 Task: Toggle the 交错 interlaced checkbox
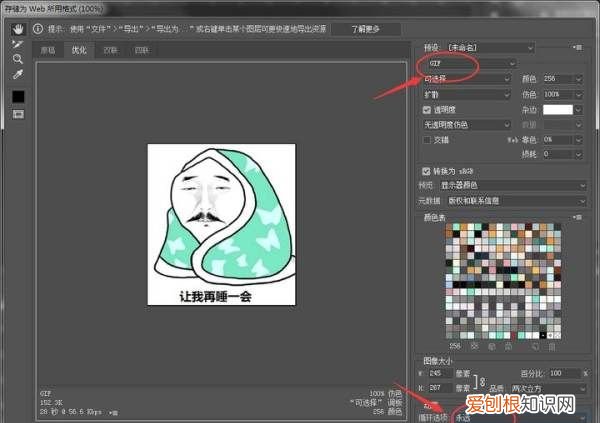427,140
